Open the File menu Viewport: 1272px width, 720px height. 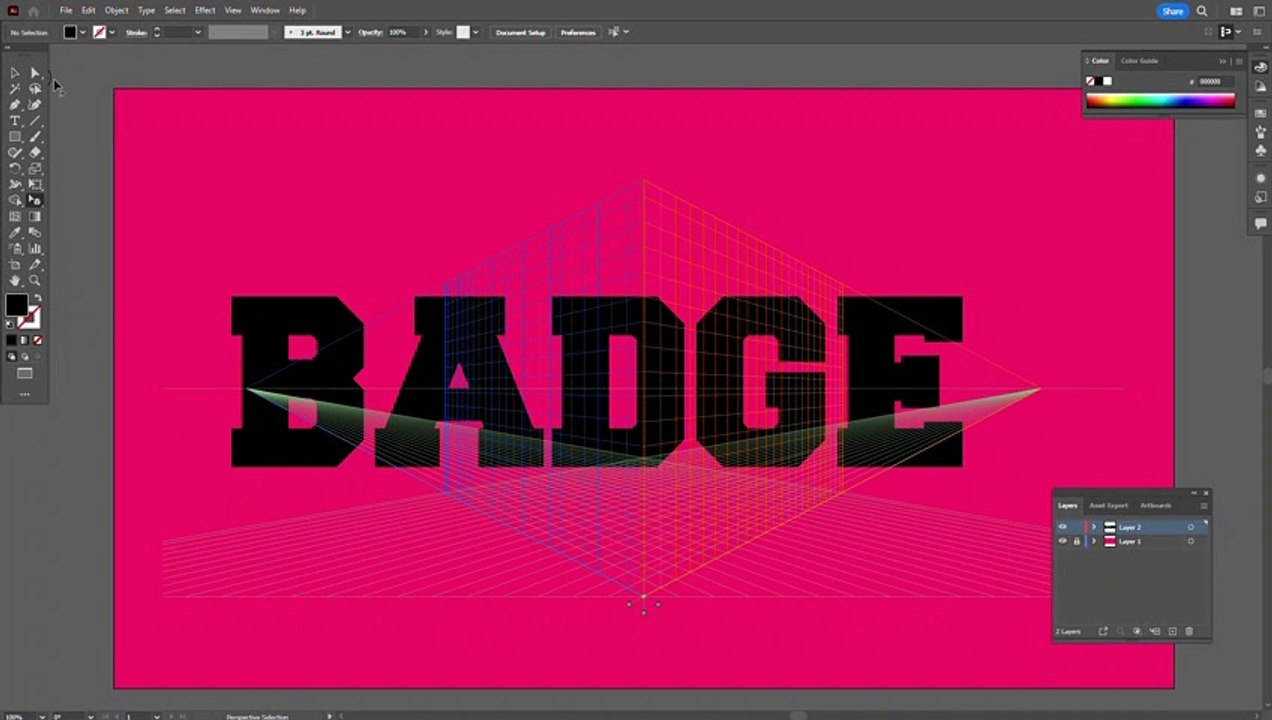point(66,10)
